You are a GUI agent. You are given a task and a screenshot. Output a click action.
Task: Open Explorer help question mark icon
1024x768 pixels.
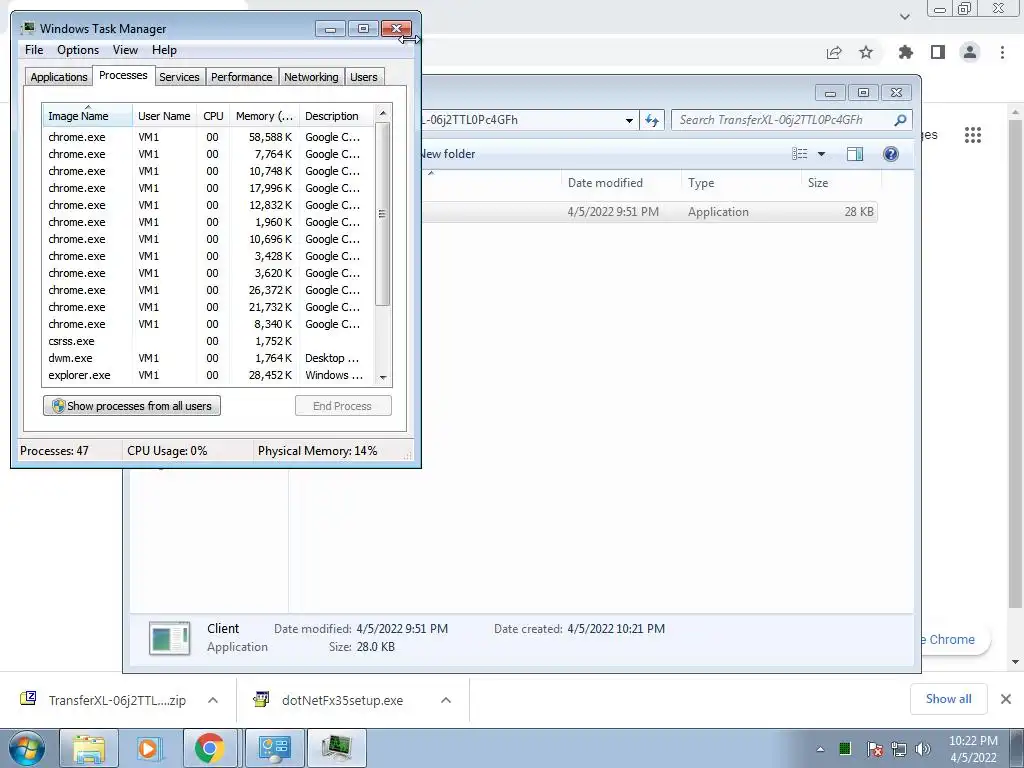point(891,154)
